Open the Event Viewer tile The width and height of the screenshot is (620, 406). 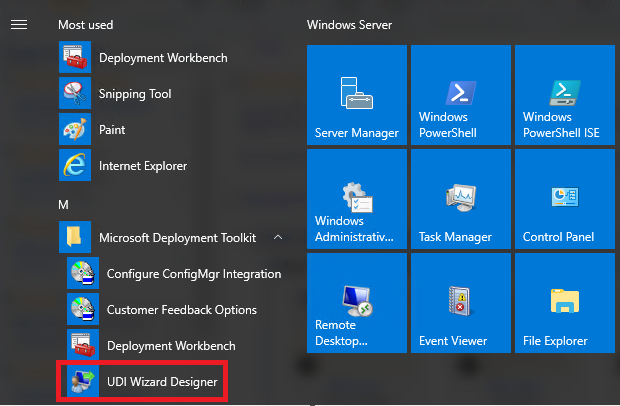461,303
